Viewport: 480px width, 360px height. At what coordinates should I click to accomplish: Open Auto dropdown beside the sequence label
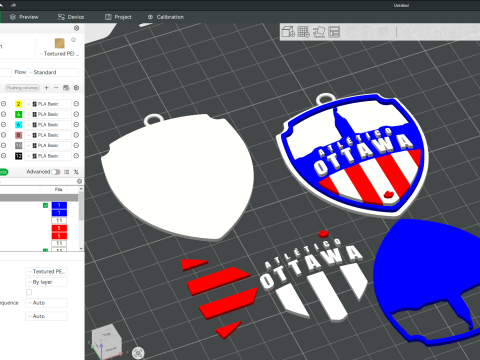pos(46,303)
